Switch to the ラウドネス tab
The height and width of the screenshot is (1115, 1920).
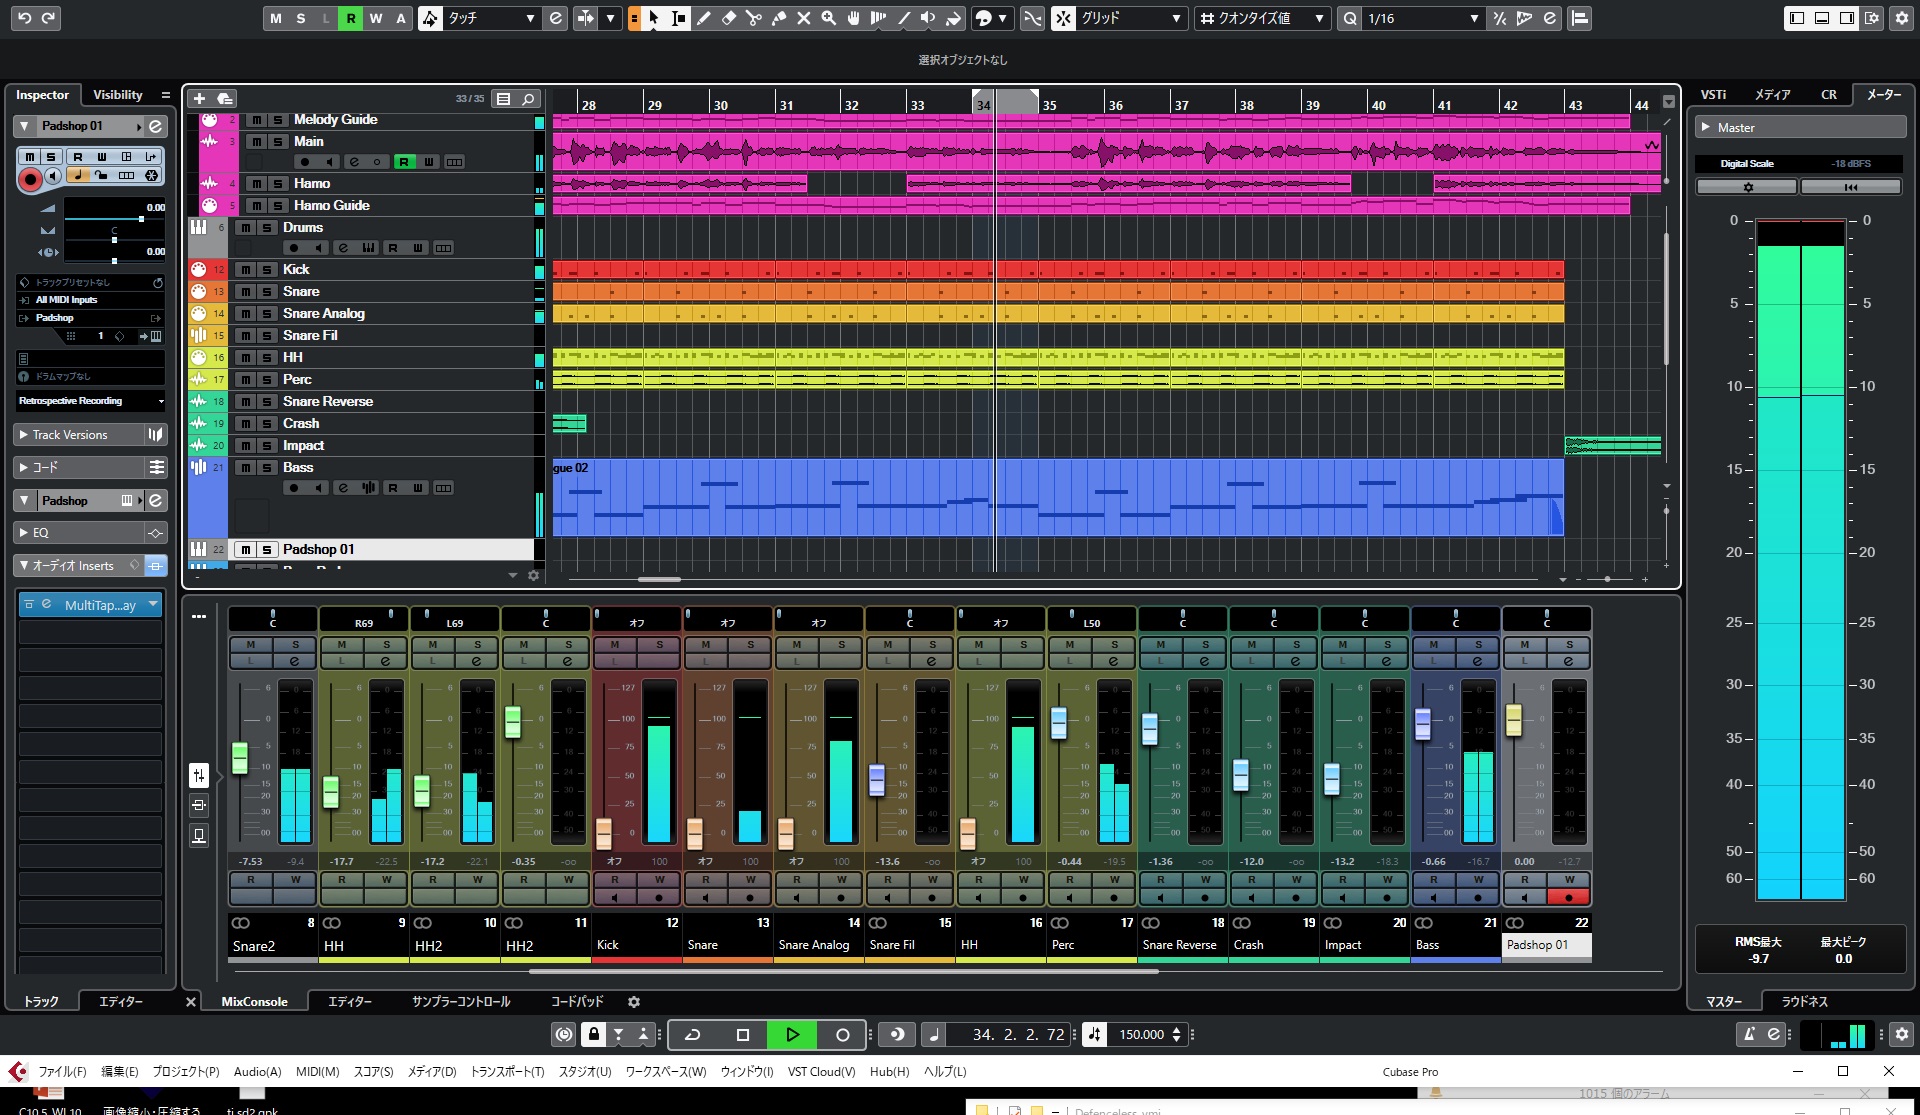click(1804, 1001)
